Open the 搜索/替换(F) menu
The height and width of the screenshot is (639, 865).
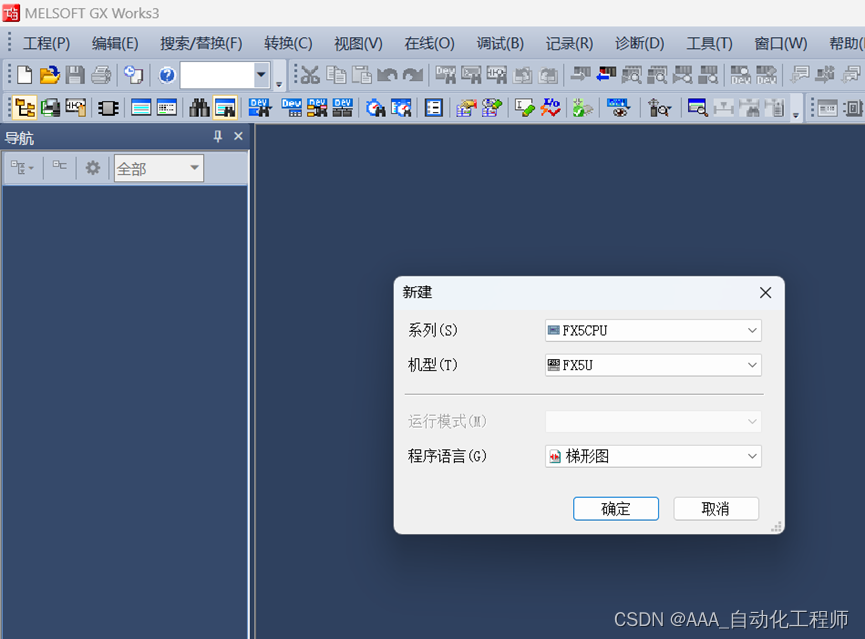pyautogui.click(x=201, y=43)
